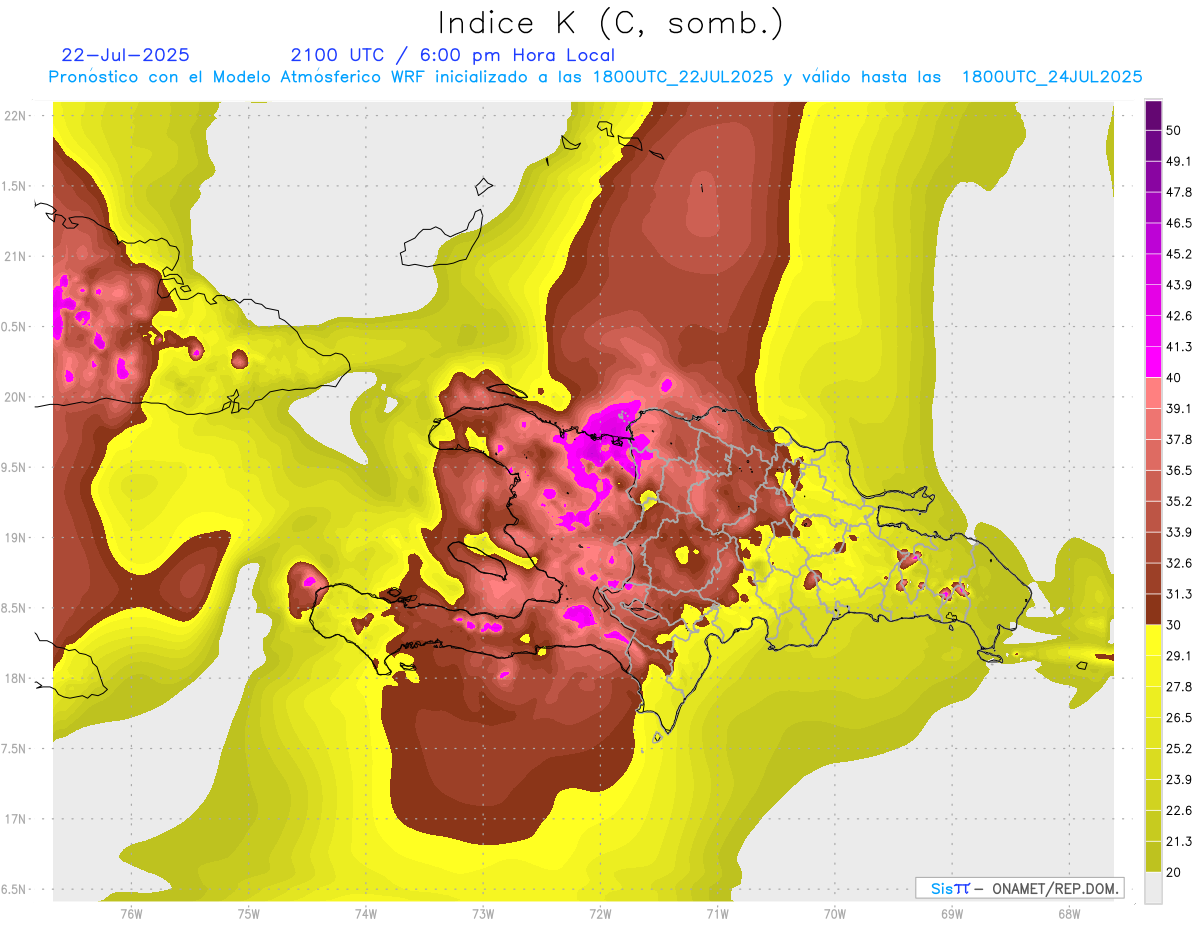This screenshot has width=1200, height=927.
Task: Click the map title "Indice K (C, somb.)"
Action: pos(610,23)
